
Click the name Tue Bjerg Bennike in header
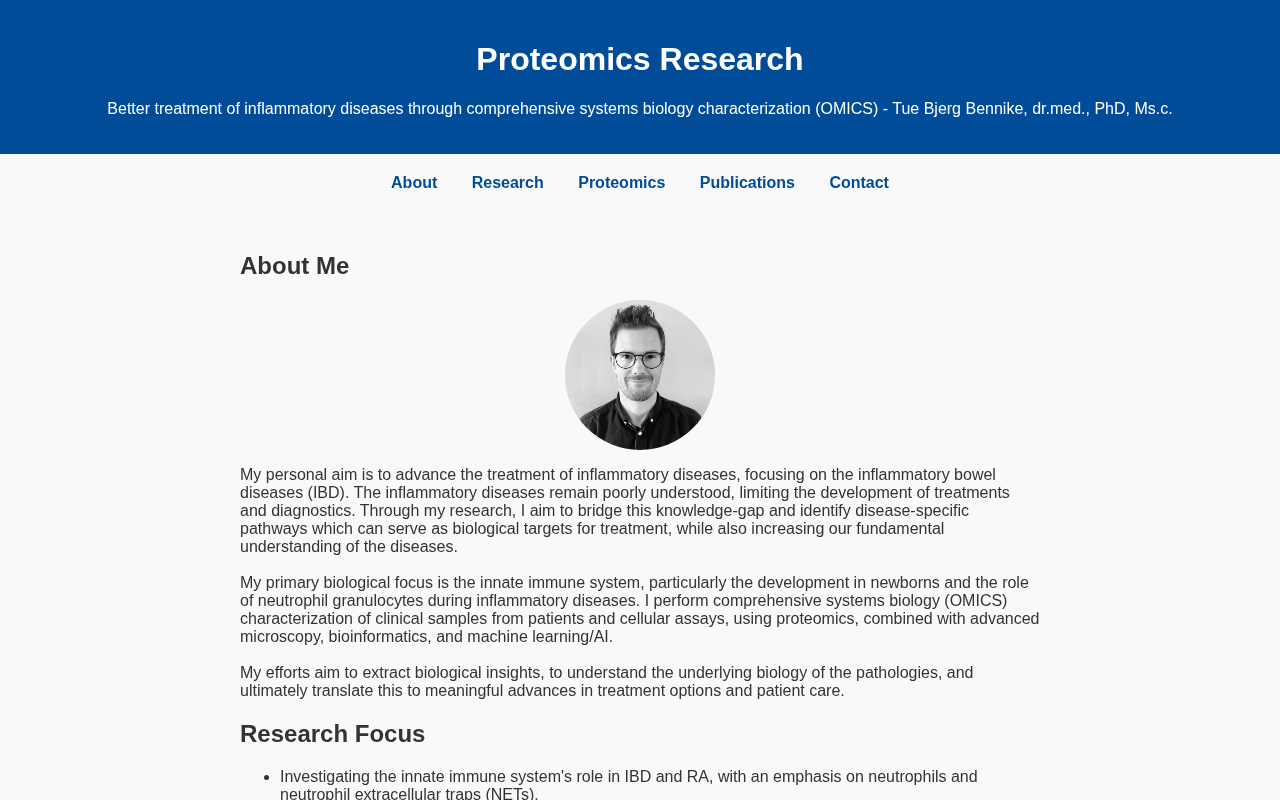click(958, 109)
